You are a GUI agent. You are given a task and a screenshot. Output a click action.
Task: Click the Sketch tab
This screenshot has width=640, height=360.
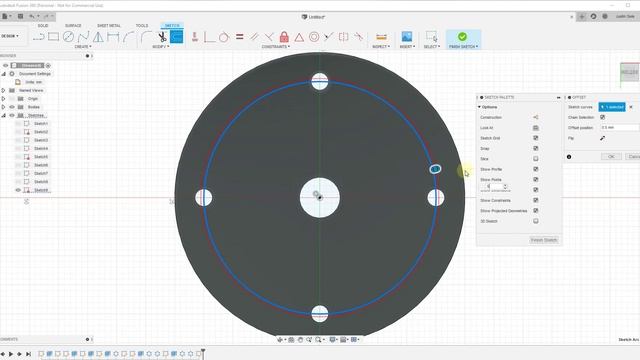[172, 26]
